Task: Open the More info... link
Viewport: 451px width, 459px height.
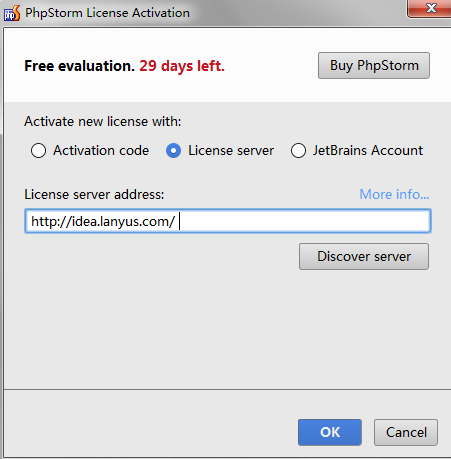Action: (x=394, y=194)
